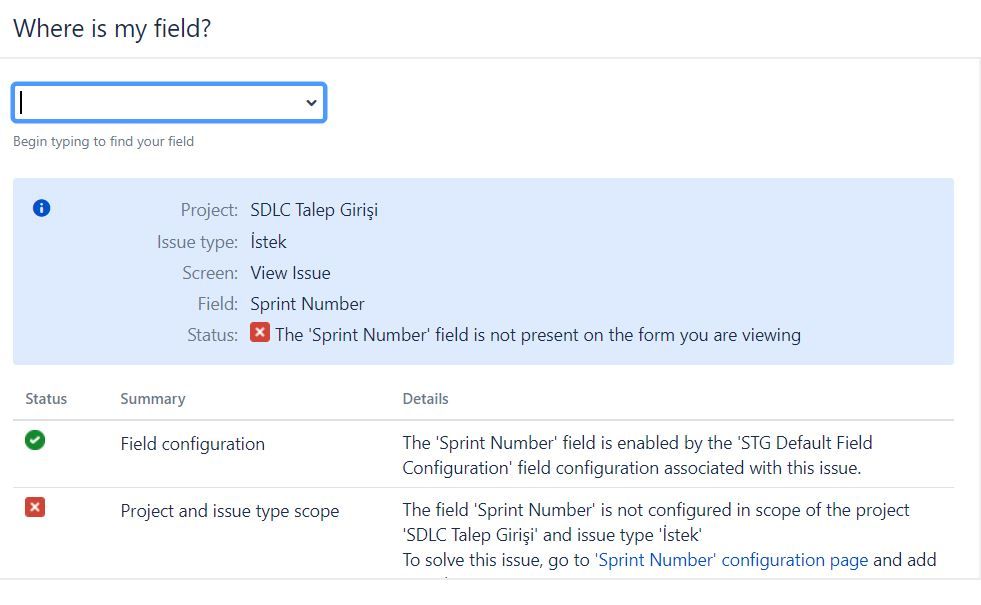Click the Status column header
Viewport: 981px width, 605px height.
[x=46, y=399]
